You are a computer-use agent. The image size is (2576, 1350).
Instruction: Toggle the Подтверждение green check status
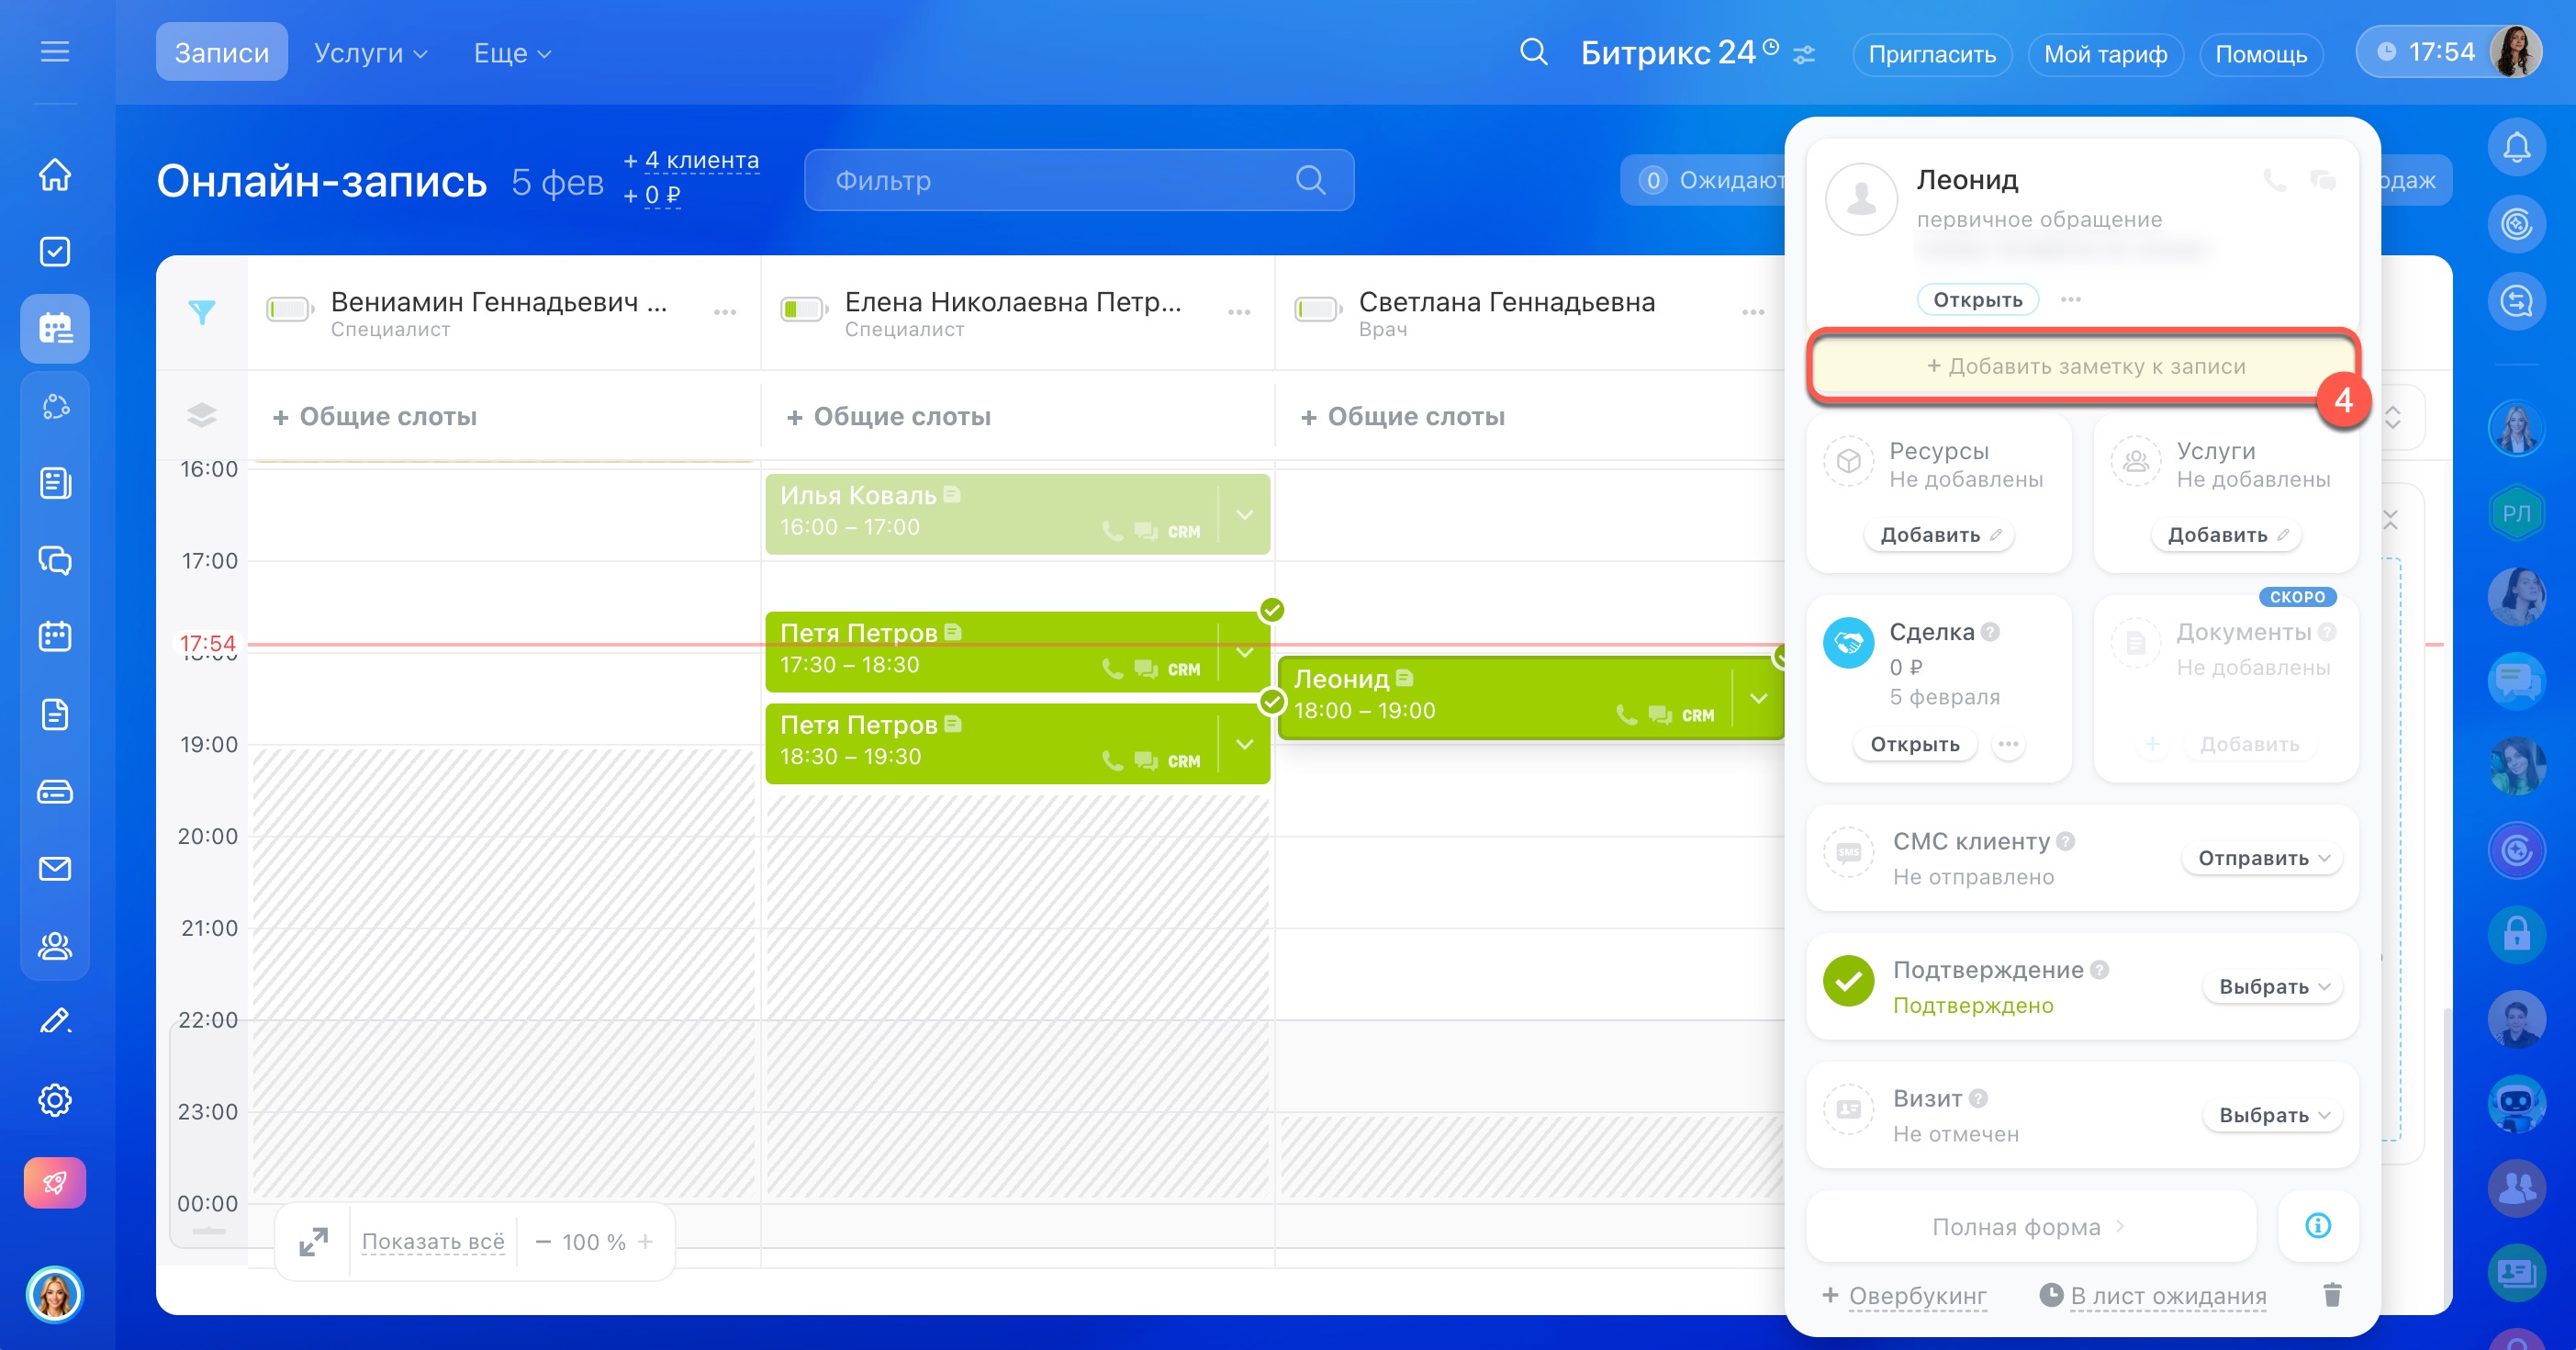1848,981
